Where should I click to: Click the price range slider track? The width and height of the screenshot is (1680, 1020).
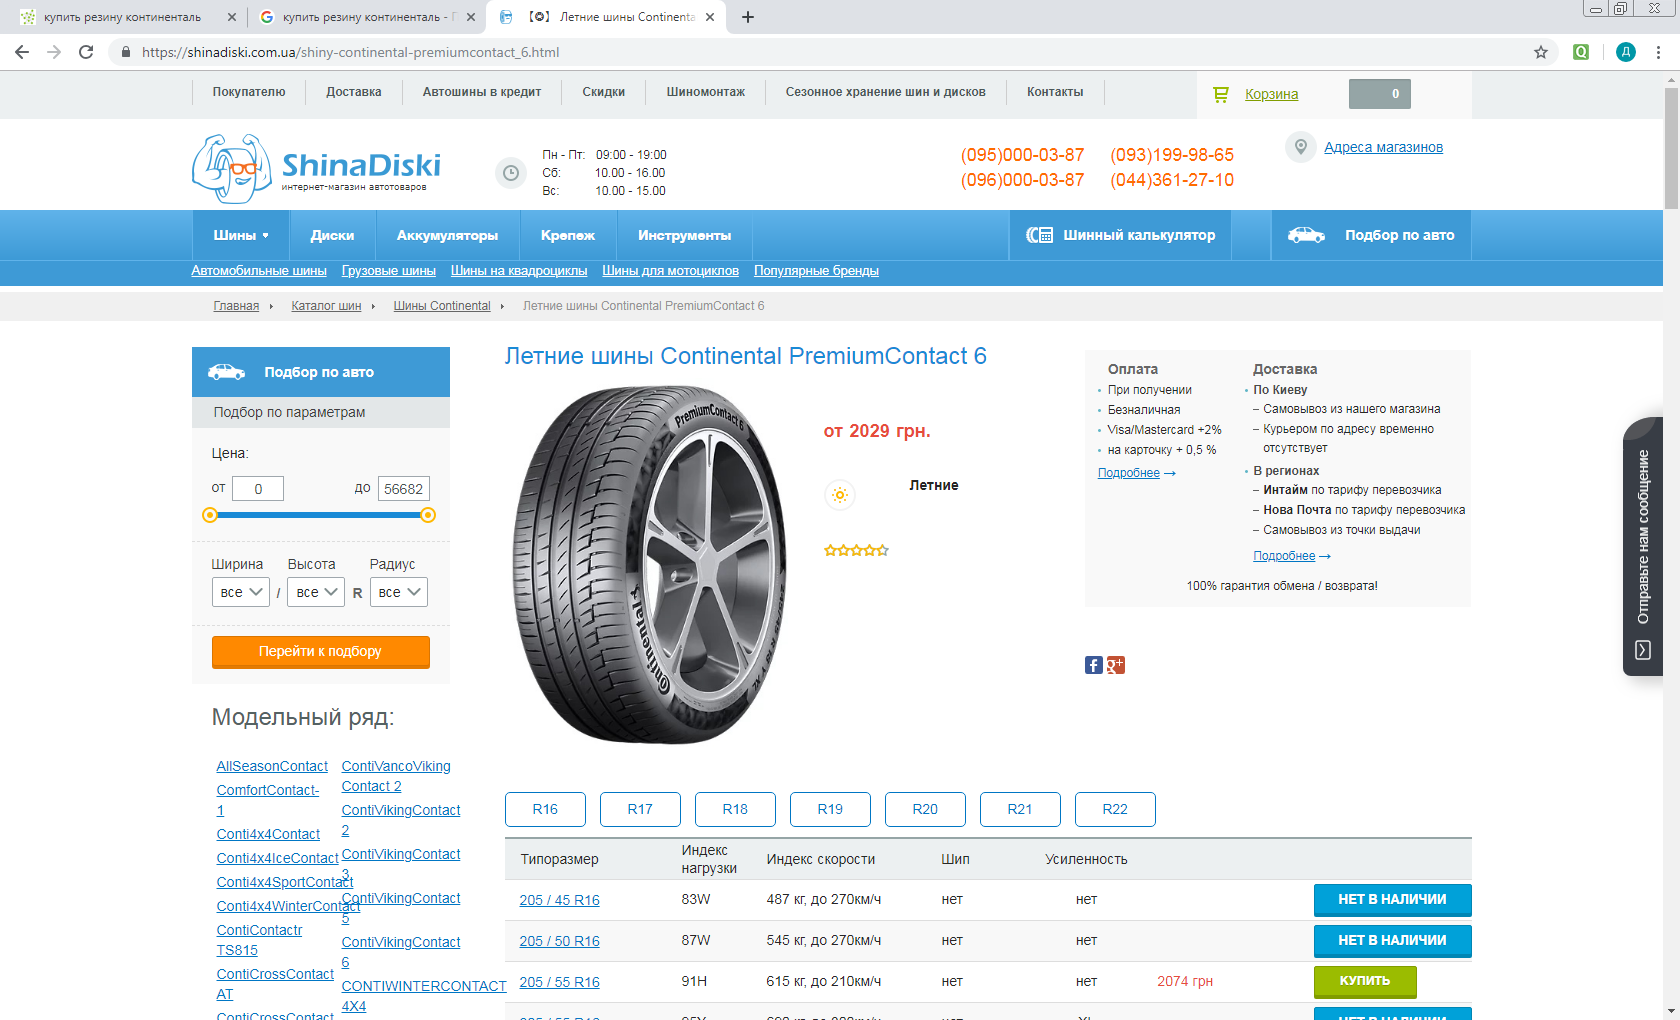click(319, 515)
